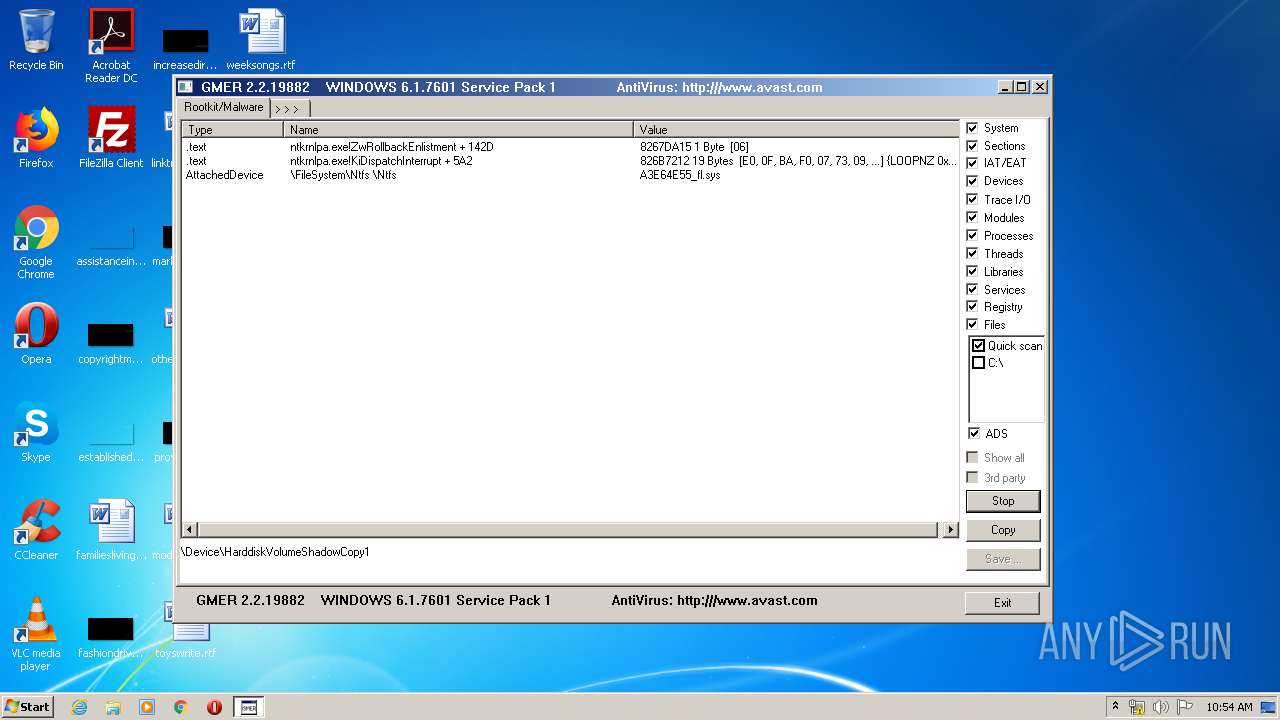Click horizontal scrollbar left arrow
Image resolution: width=1280 pixels, height=720 pixels.
click(x=190, y=529)
